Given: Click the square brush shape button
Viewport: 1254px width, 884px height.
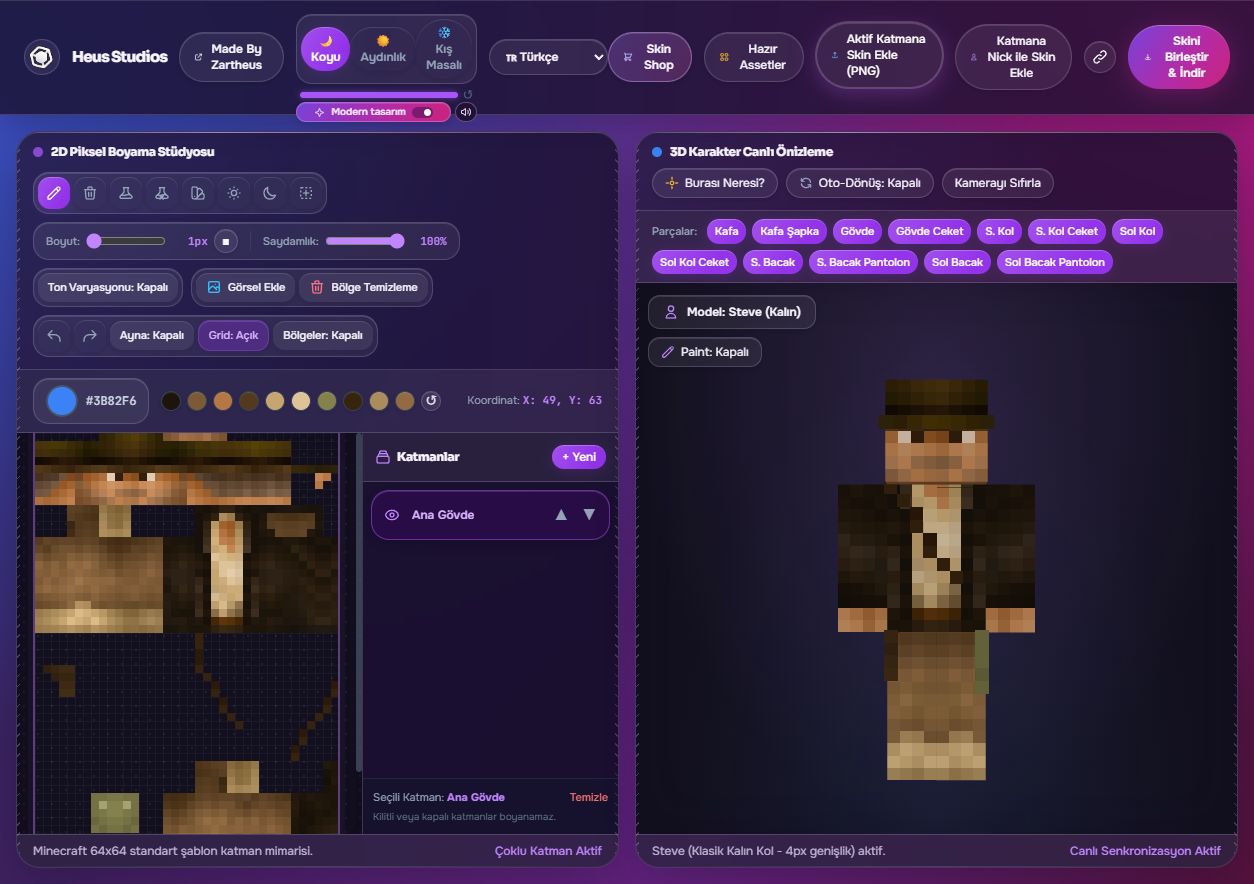Looking at the screenshot, I should click(227, 241).
